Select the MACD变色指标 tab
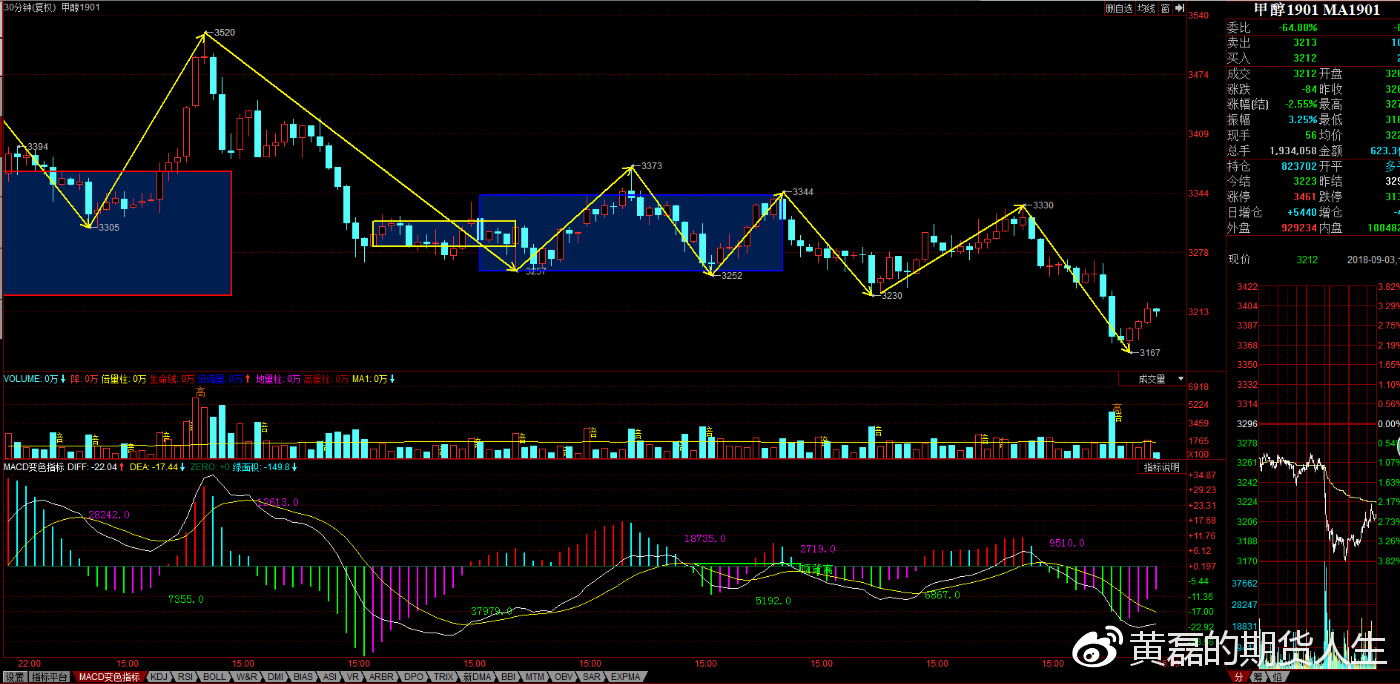 (109, 677)
